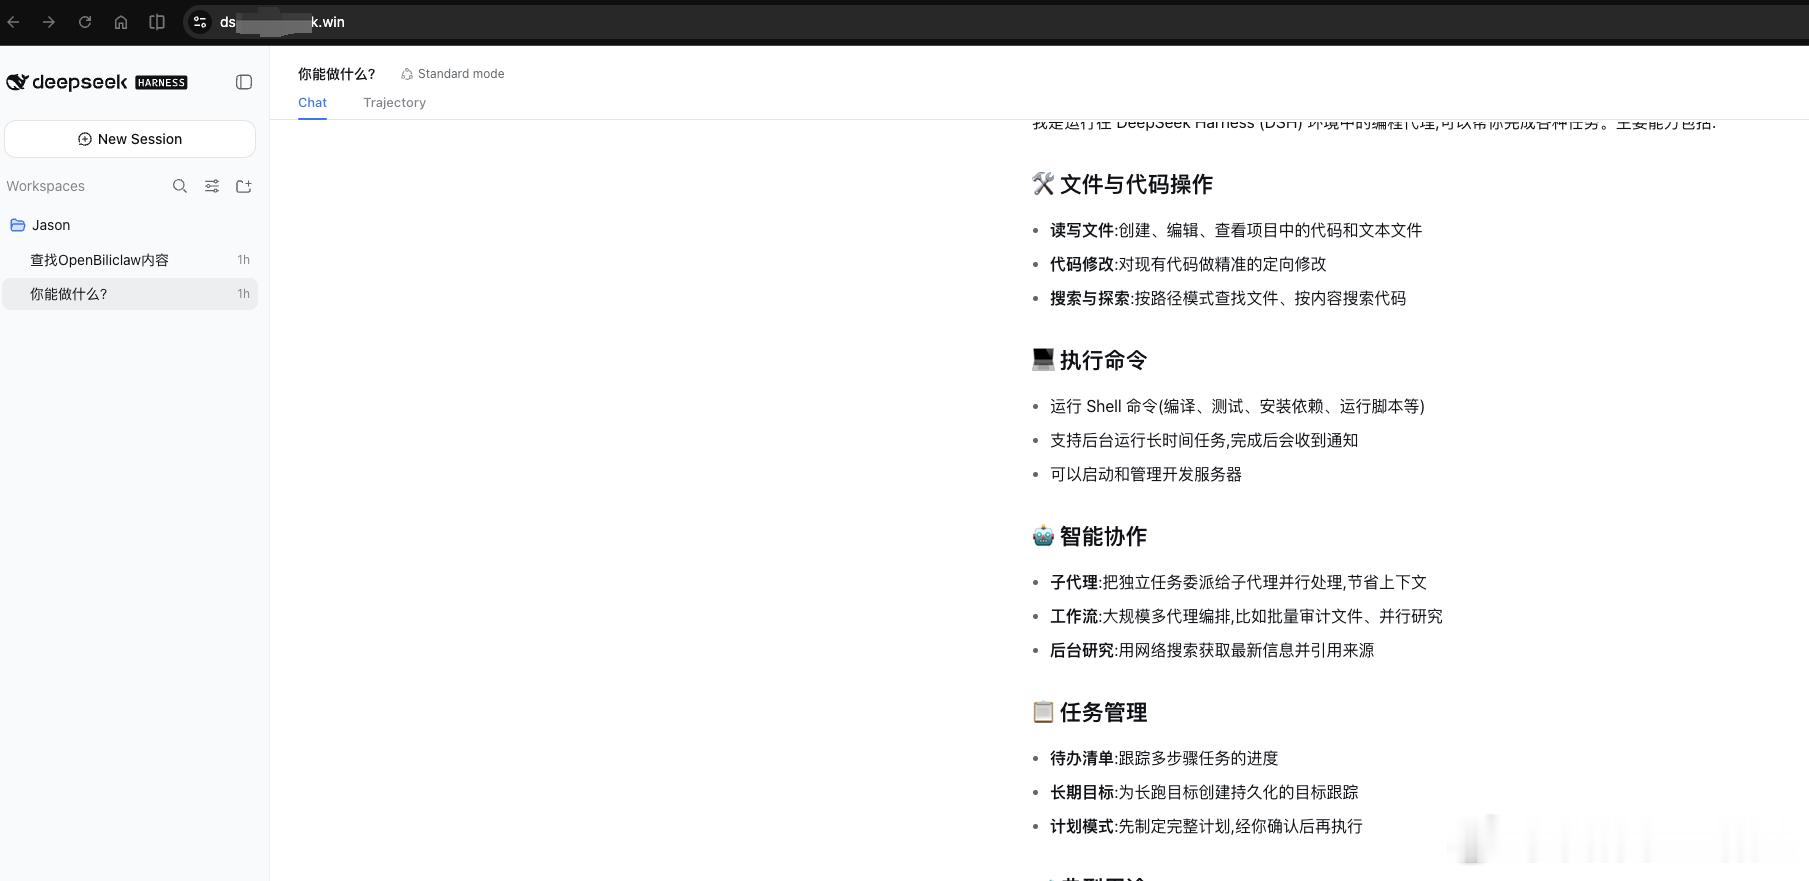Click the 后台研究 bullet line
Image resolution: width=1809 pixels, height=881 pixels.
(x=1212, y=650)
